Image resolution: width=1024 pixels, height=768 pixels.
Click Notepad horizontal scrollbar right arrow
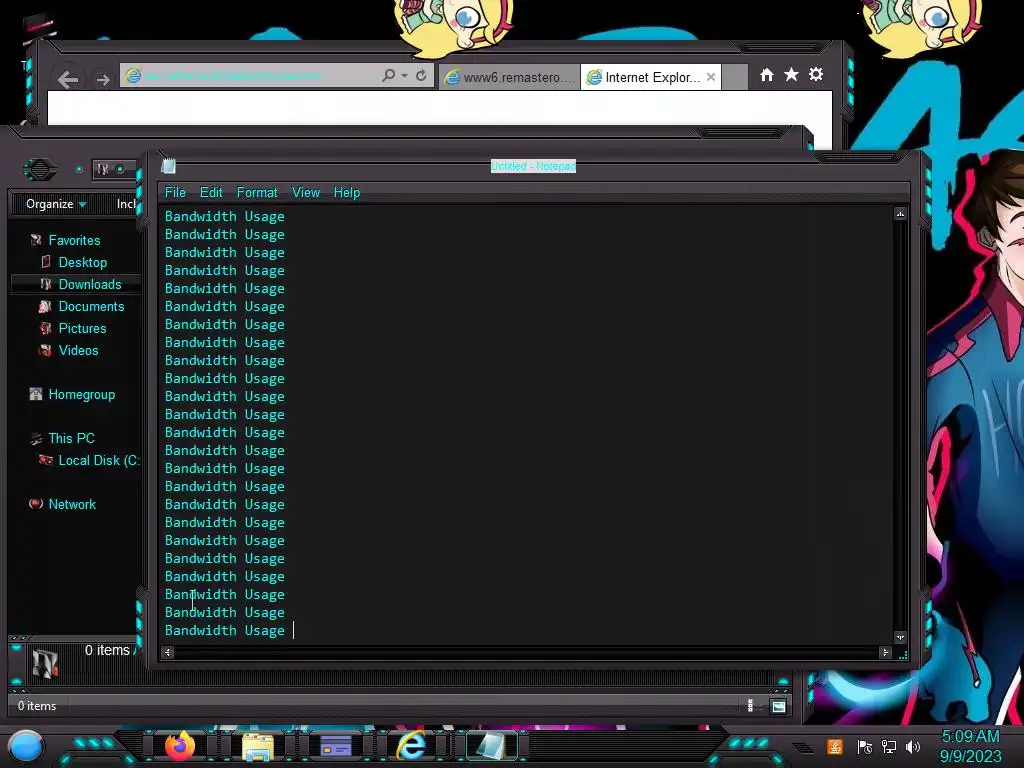[x=885, y=652]
